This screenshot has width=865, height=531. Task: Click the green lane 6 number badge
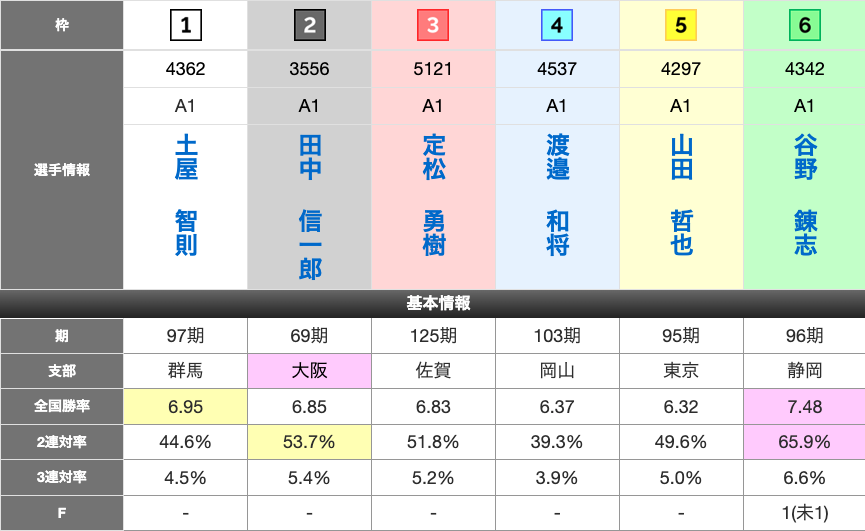pos(804,26)
